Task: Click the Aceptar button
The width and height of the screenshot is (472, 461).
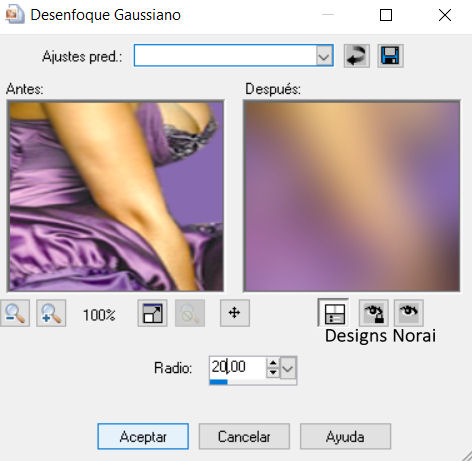Action: pos(143,436)
